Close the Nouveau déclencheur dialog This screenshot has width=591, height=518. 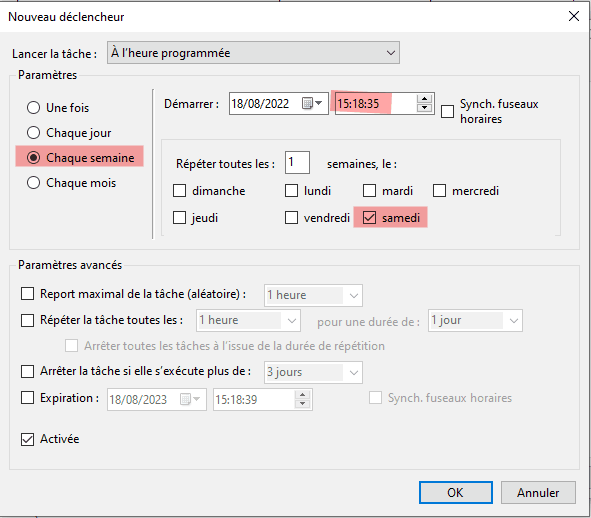(x=574, y=16)
